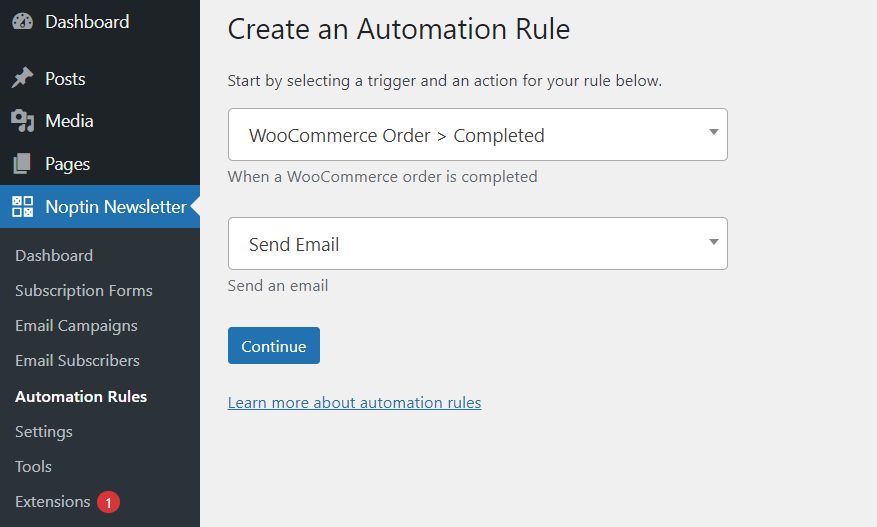The image size is (877, 527).
Task: Click the Pages icon in sidebar
Action: click(22, 163)
